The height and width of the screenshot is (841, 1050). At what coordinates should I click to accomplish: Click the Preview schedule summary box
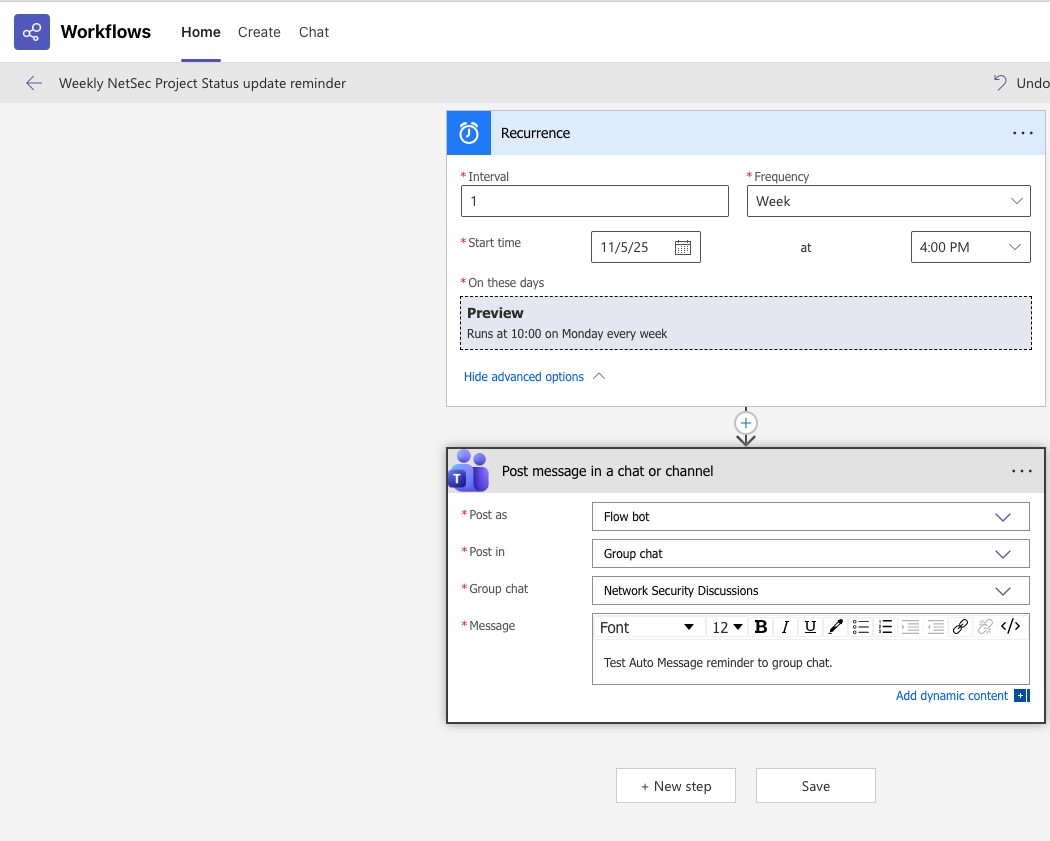coord(746,323)
